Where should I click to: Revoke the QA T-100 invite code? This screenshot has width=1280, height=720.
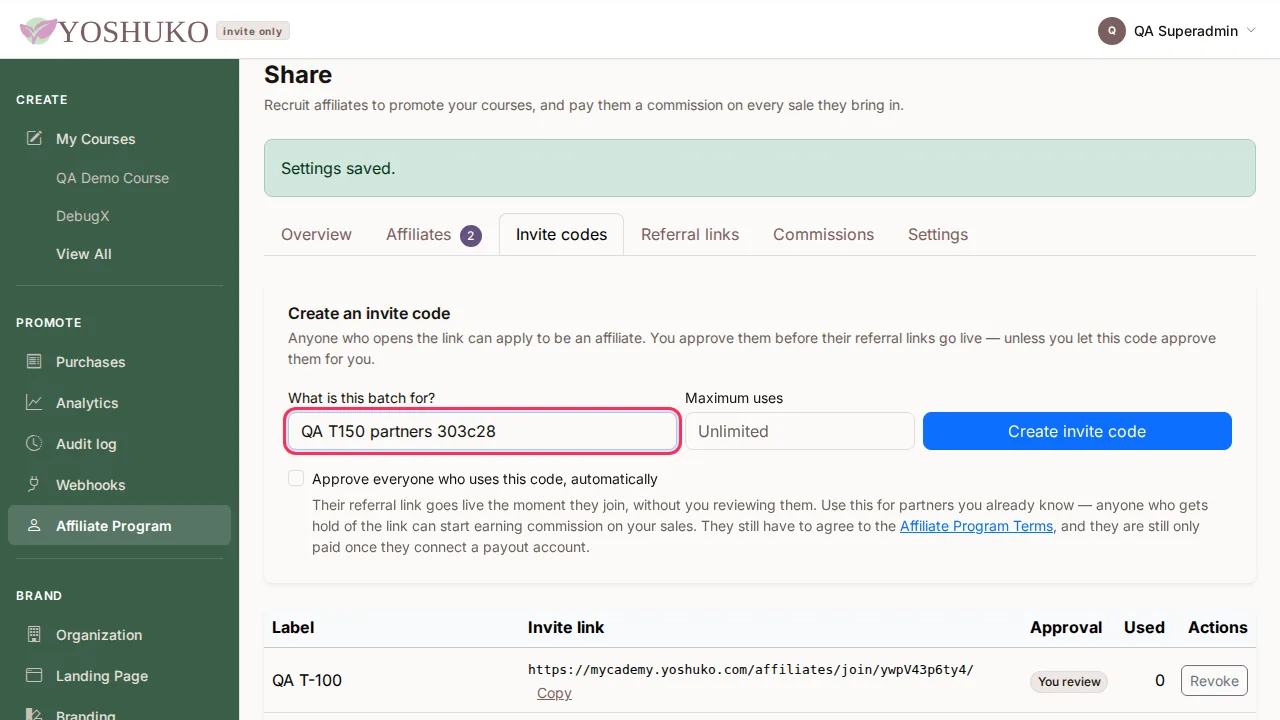point(1214,681)
